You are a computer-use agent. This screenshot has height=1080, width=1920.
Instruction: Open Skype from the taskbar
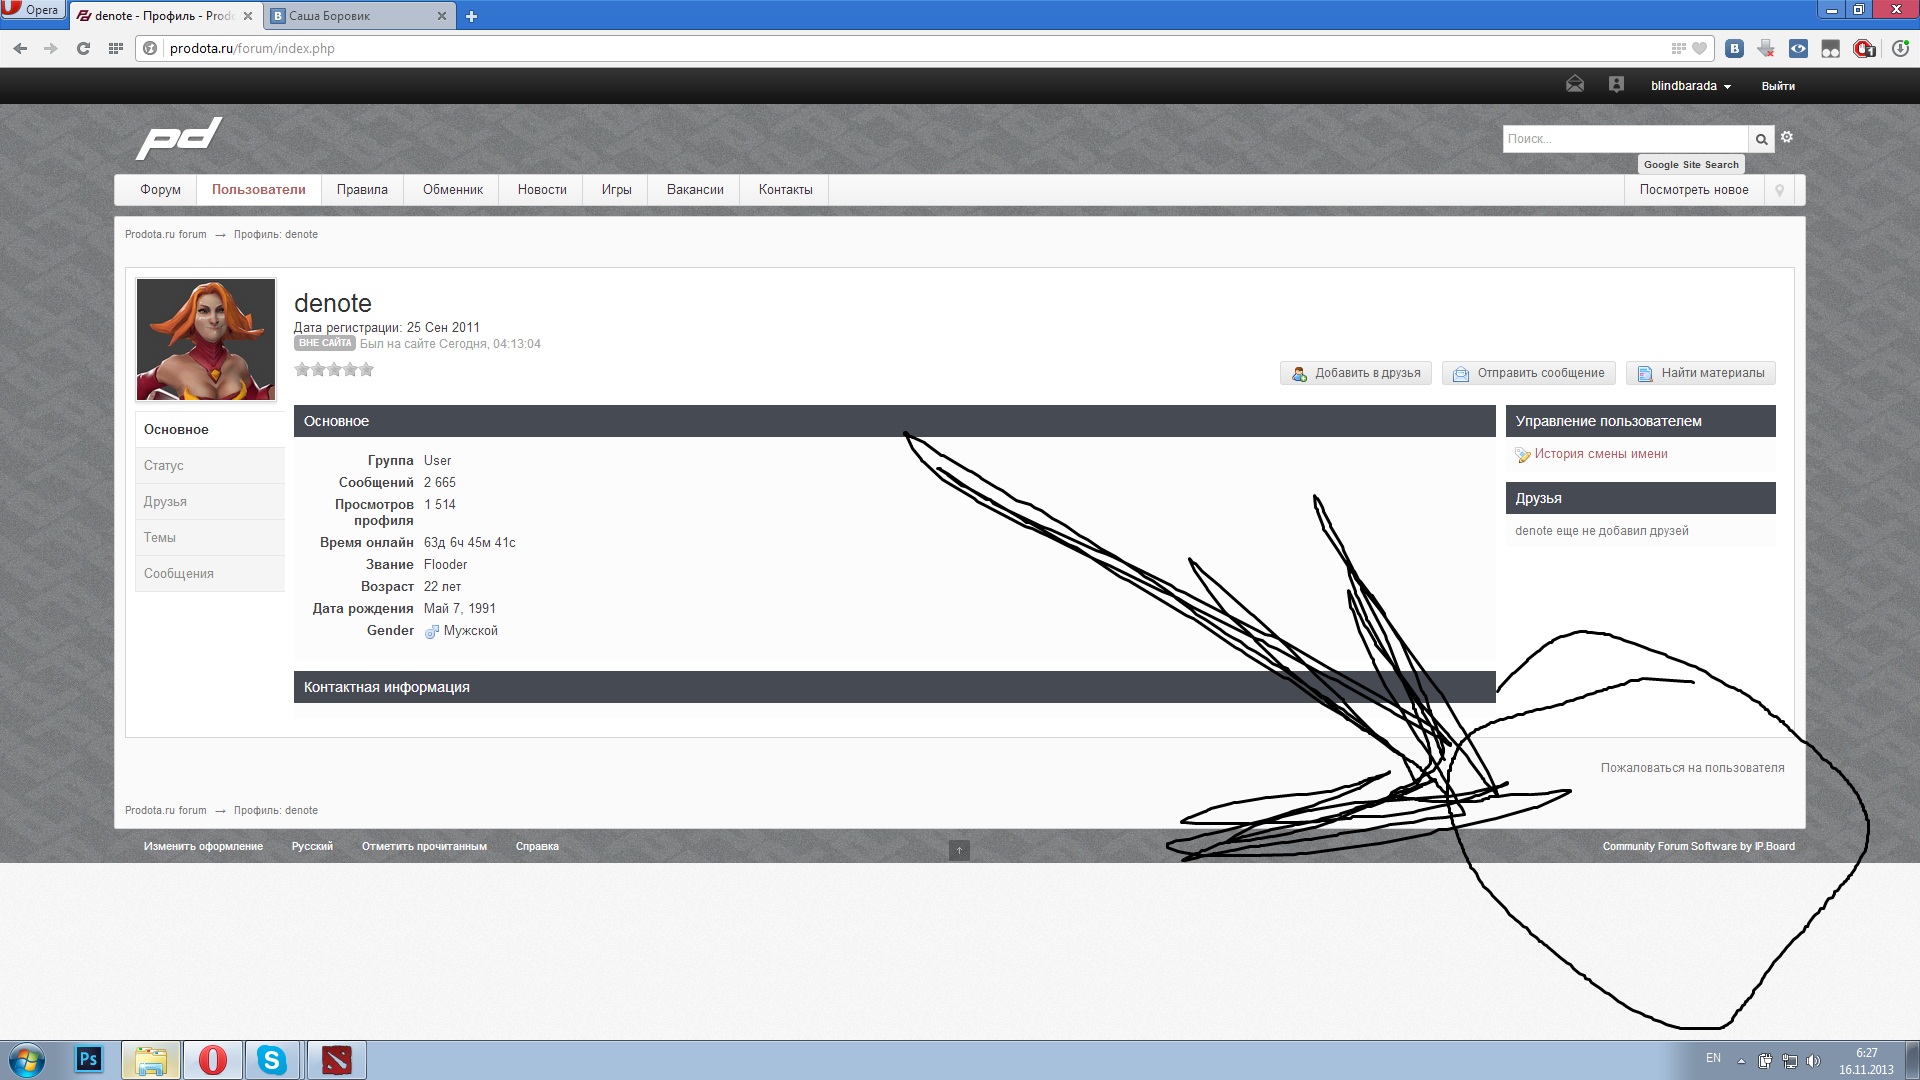coord(272,1059)
